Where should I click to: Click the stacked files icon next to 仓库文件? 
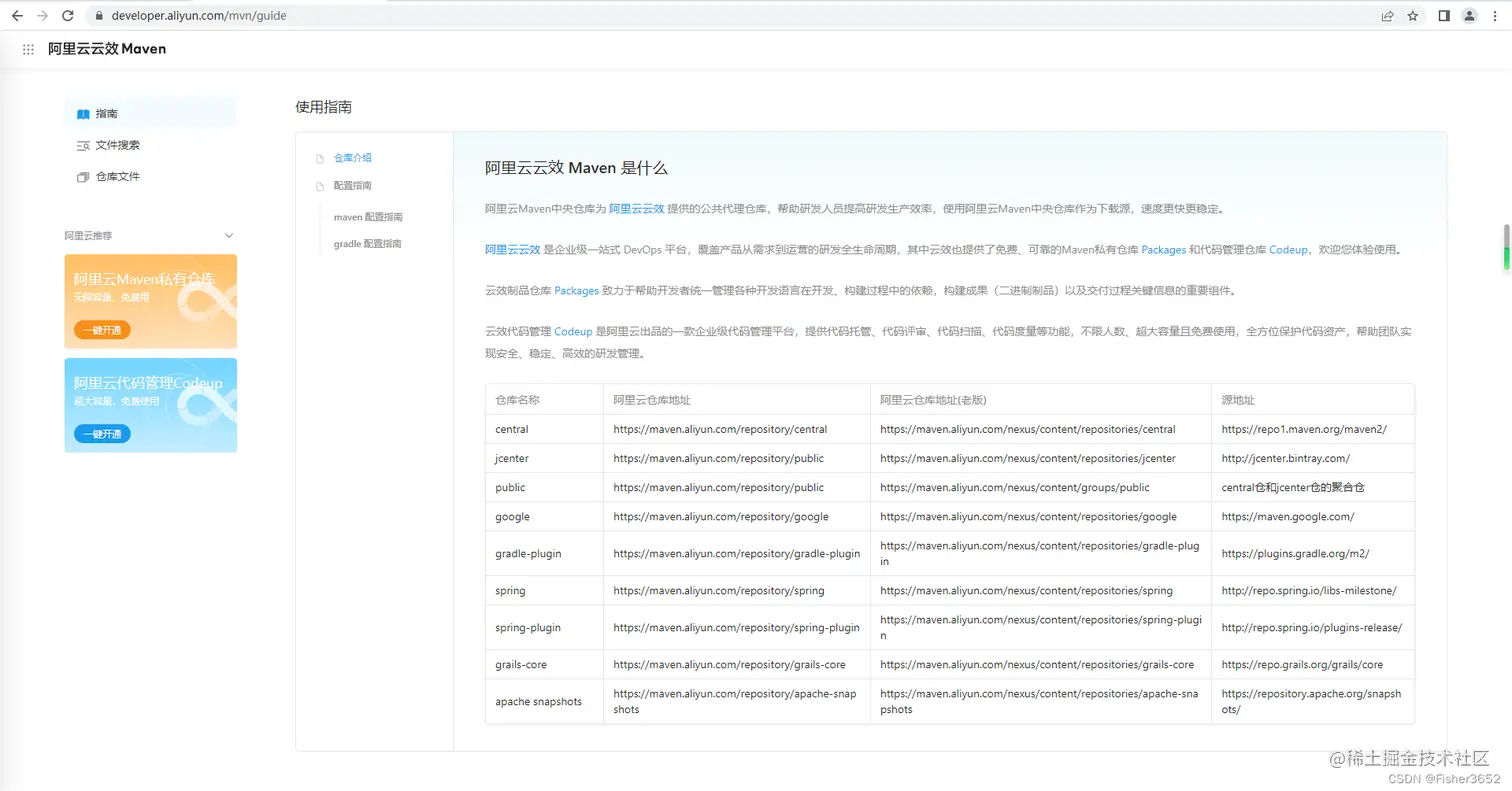pyautogui.click(x=83, y=177)
